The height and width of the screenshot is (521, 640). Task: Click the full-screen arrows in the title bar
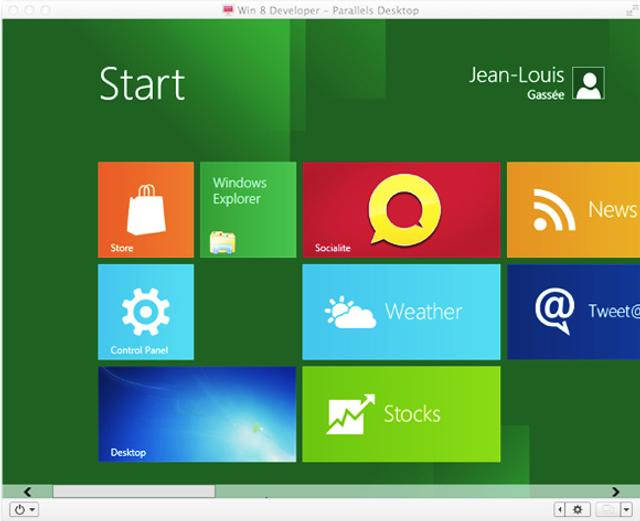632,10
